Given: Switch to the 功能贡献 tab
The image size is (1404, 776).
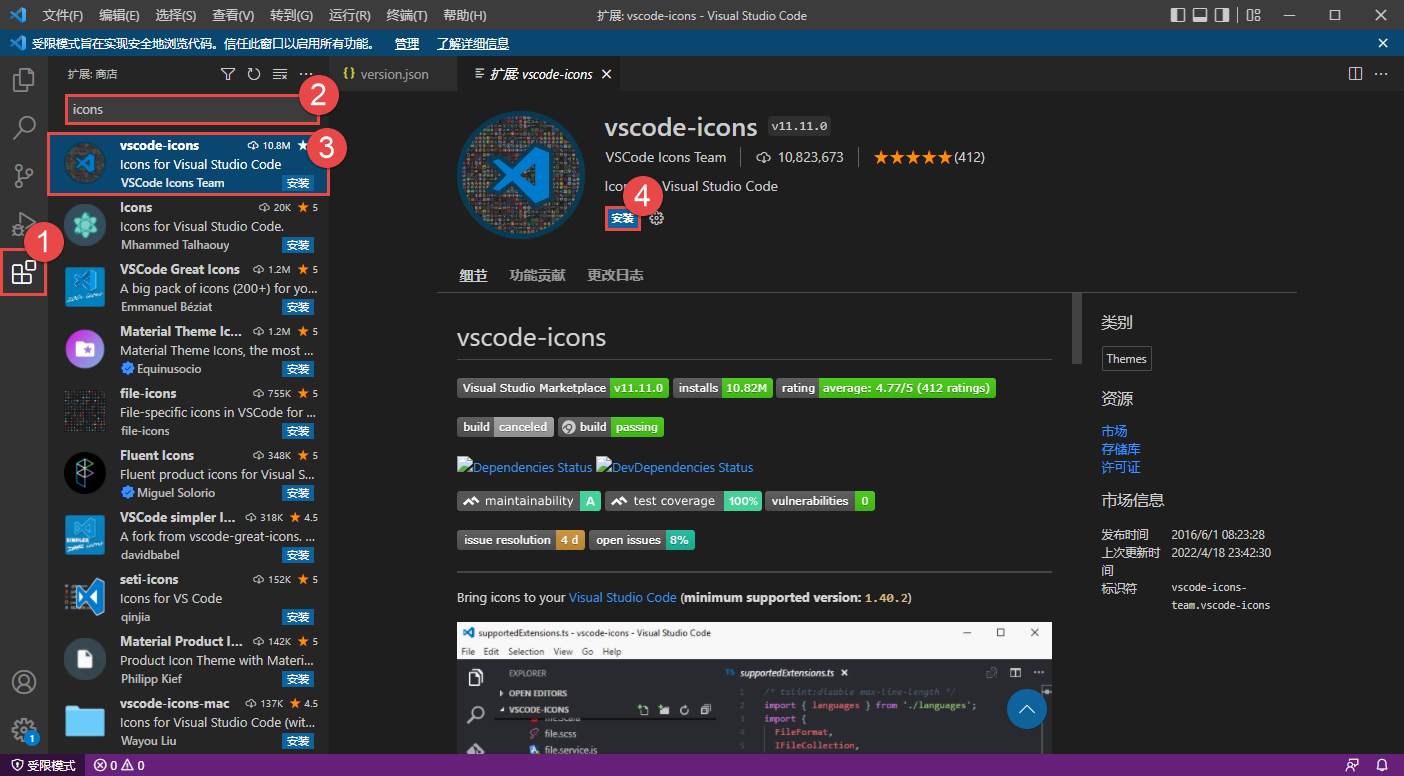Looking at the screenshot, I should (x=538, y=275).
